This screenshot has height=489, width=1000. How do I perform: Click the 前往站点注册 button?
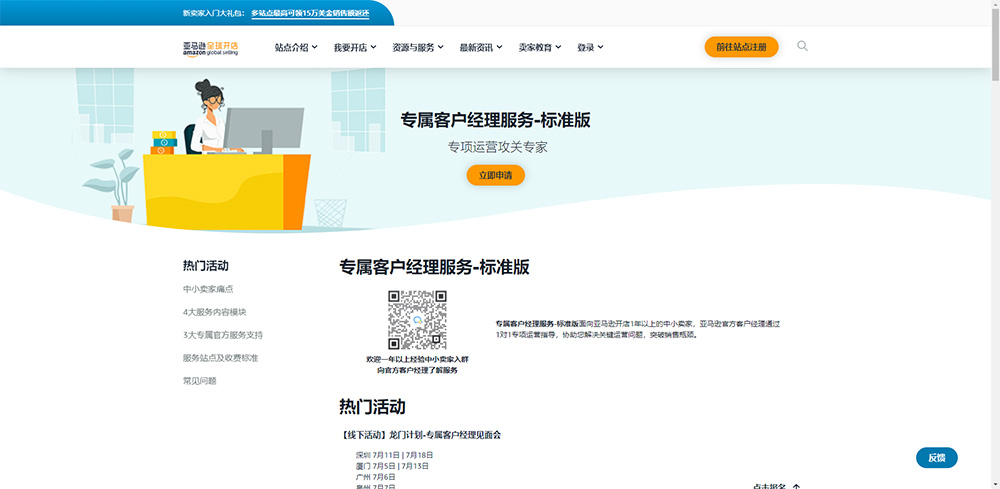(x=741, y=47)
